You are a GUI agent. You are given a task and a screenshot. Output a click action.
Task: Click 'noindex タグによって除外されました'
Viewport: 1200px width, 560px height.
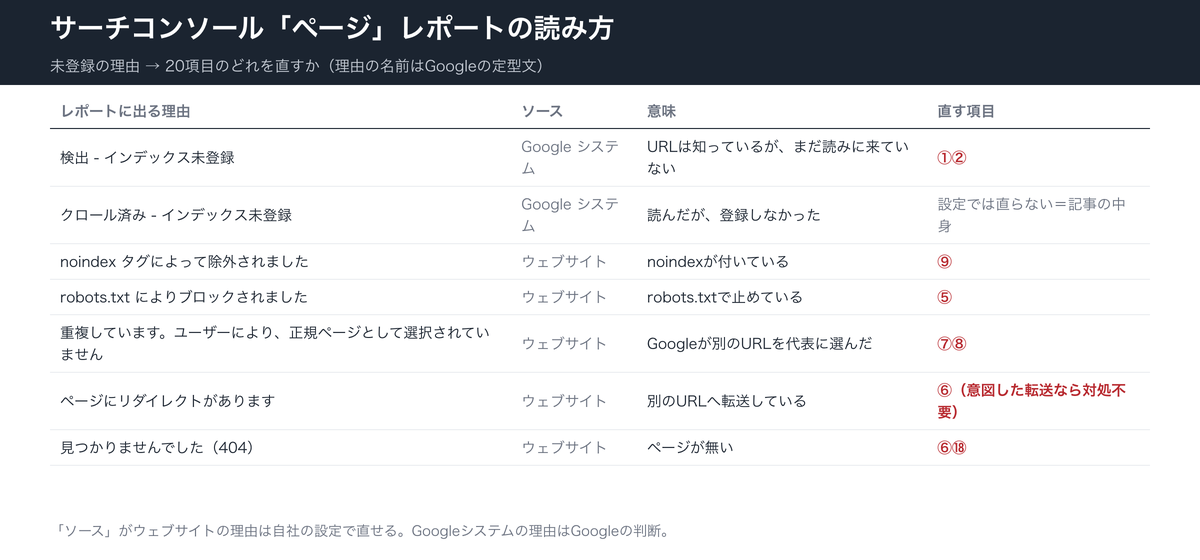[x=184, y=262]
